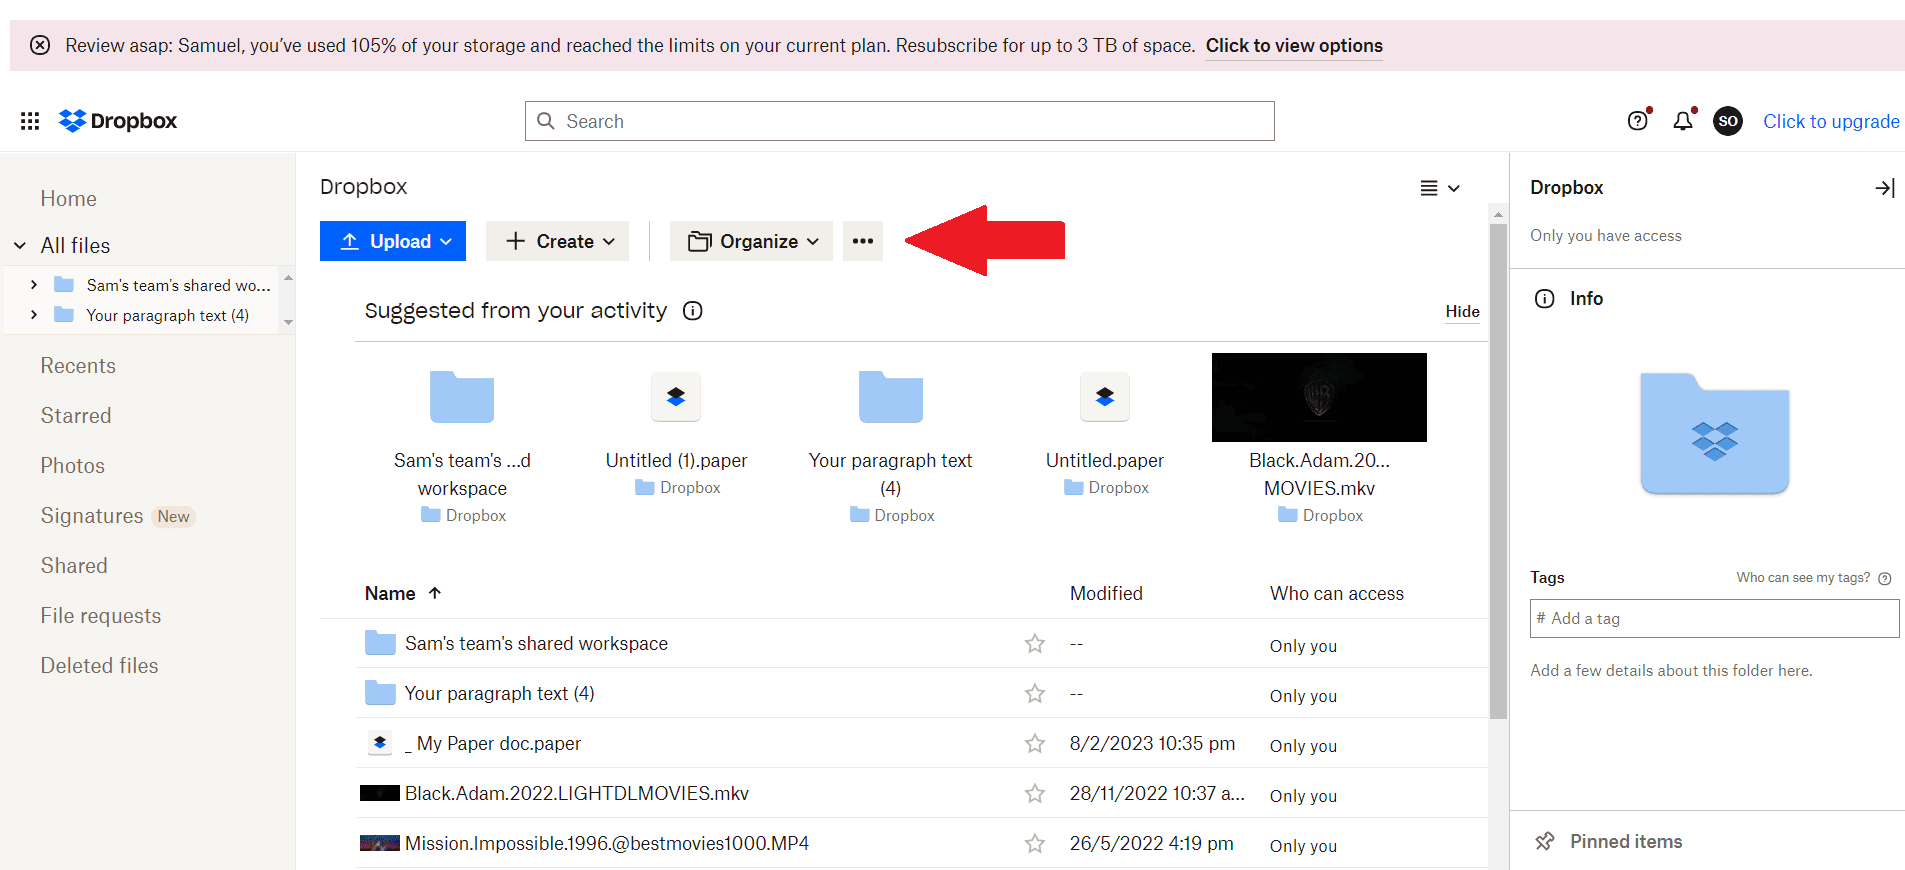Open Starred in sidebar
Image resolution: width=1905 pixels, height=870 pixels.
click(76, 416)
